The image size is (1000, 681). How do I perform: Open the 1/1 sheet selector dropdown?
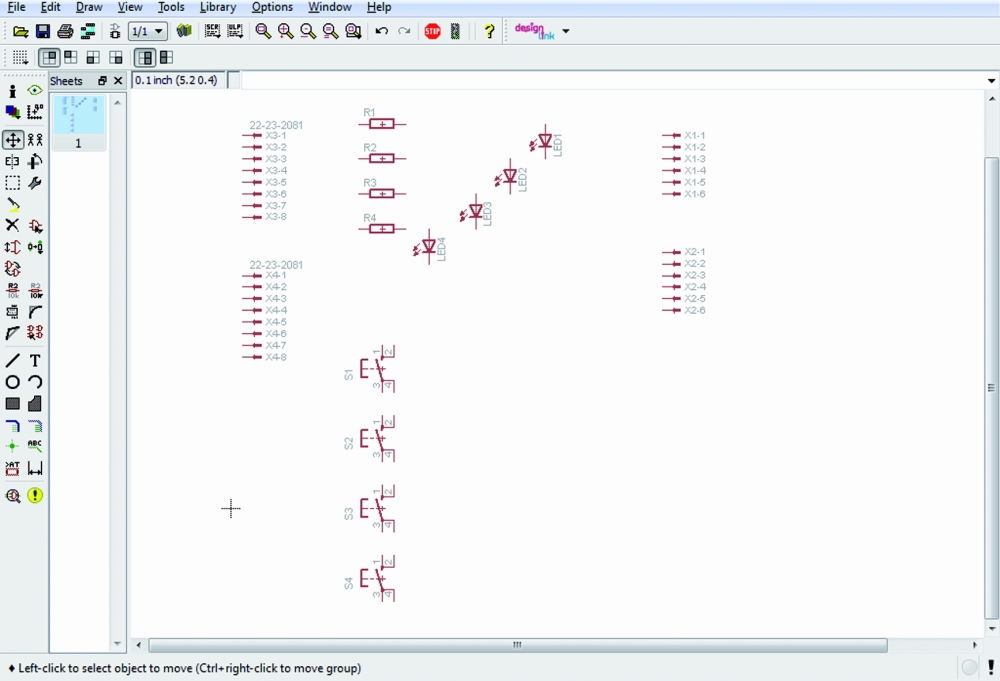(x=158, y=32)
